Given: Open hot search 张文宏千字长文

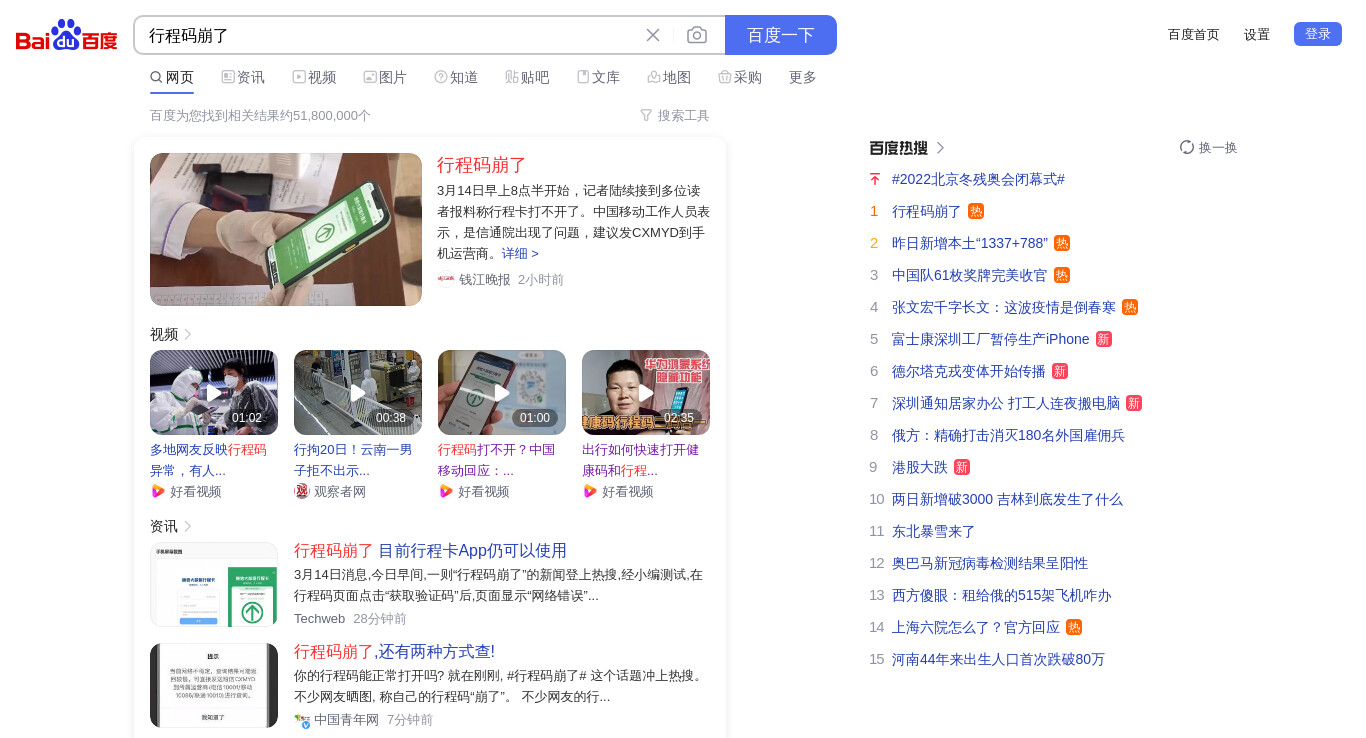Looking at the screenshot, I should pyautogui.click(x=1004, y=307).
